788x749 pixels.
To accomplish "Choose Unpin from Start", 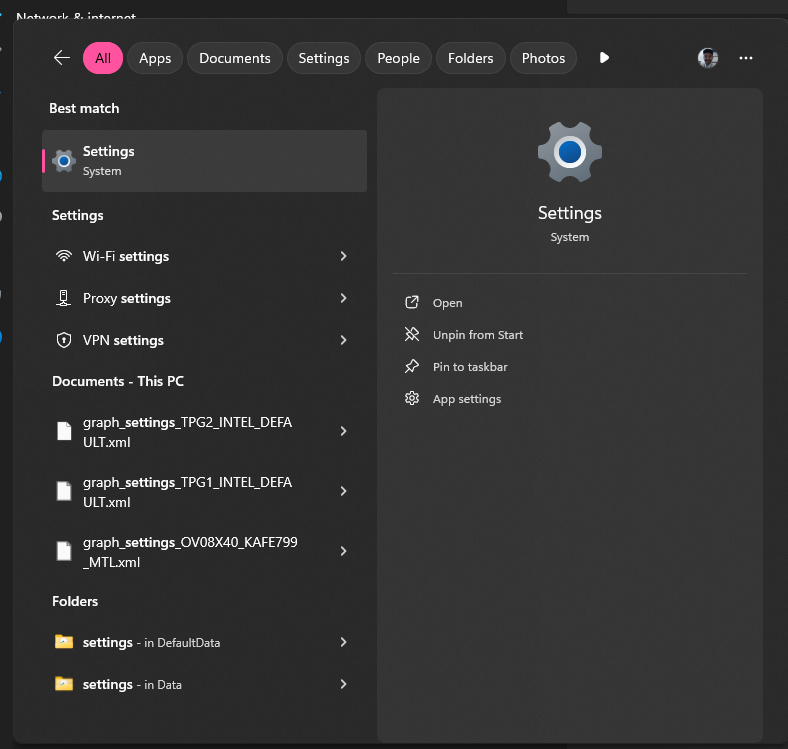I will [477, 335].
